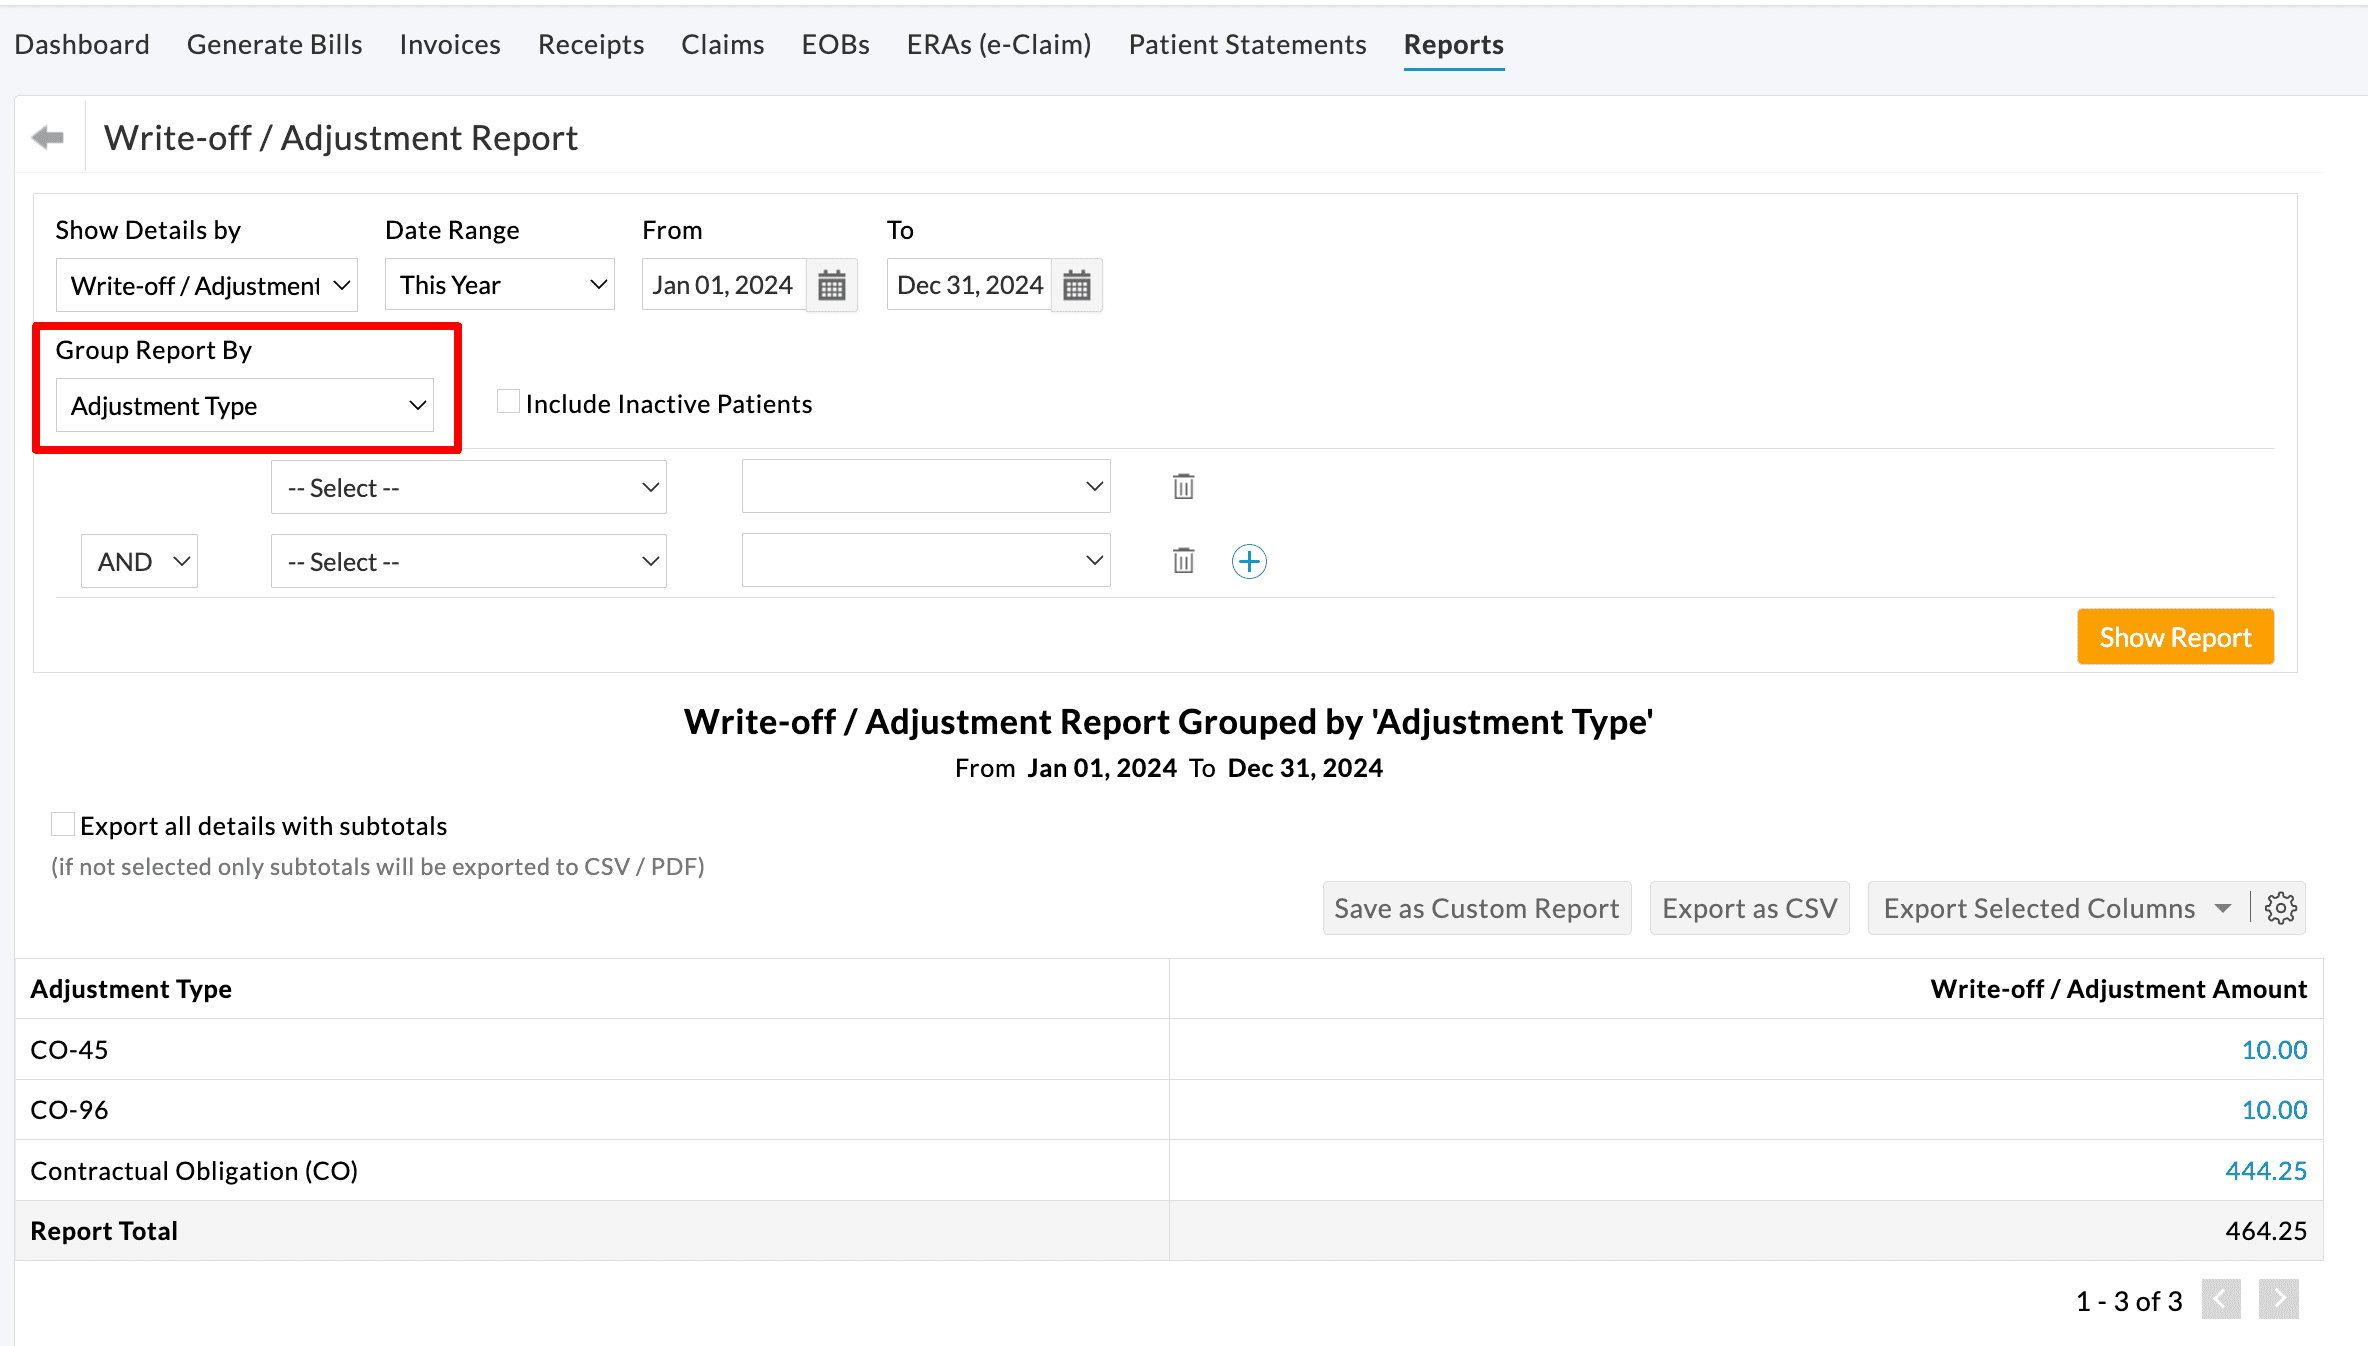Screen dimensions: 2368x1346
Task: Open the From date calendar picker
Action: click(x=831, y=284)
